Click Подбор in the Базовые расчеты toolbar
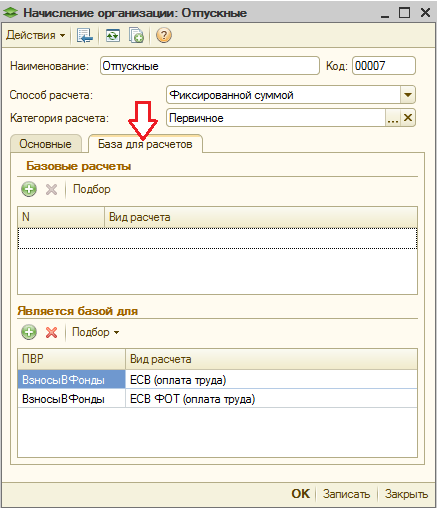 92,189
